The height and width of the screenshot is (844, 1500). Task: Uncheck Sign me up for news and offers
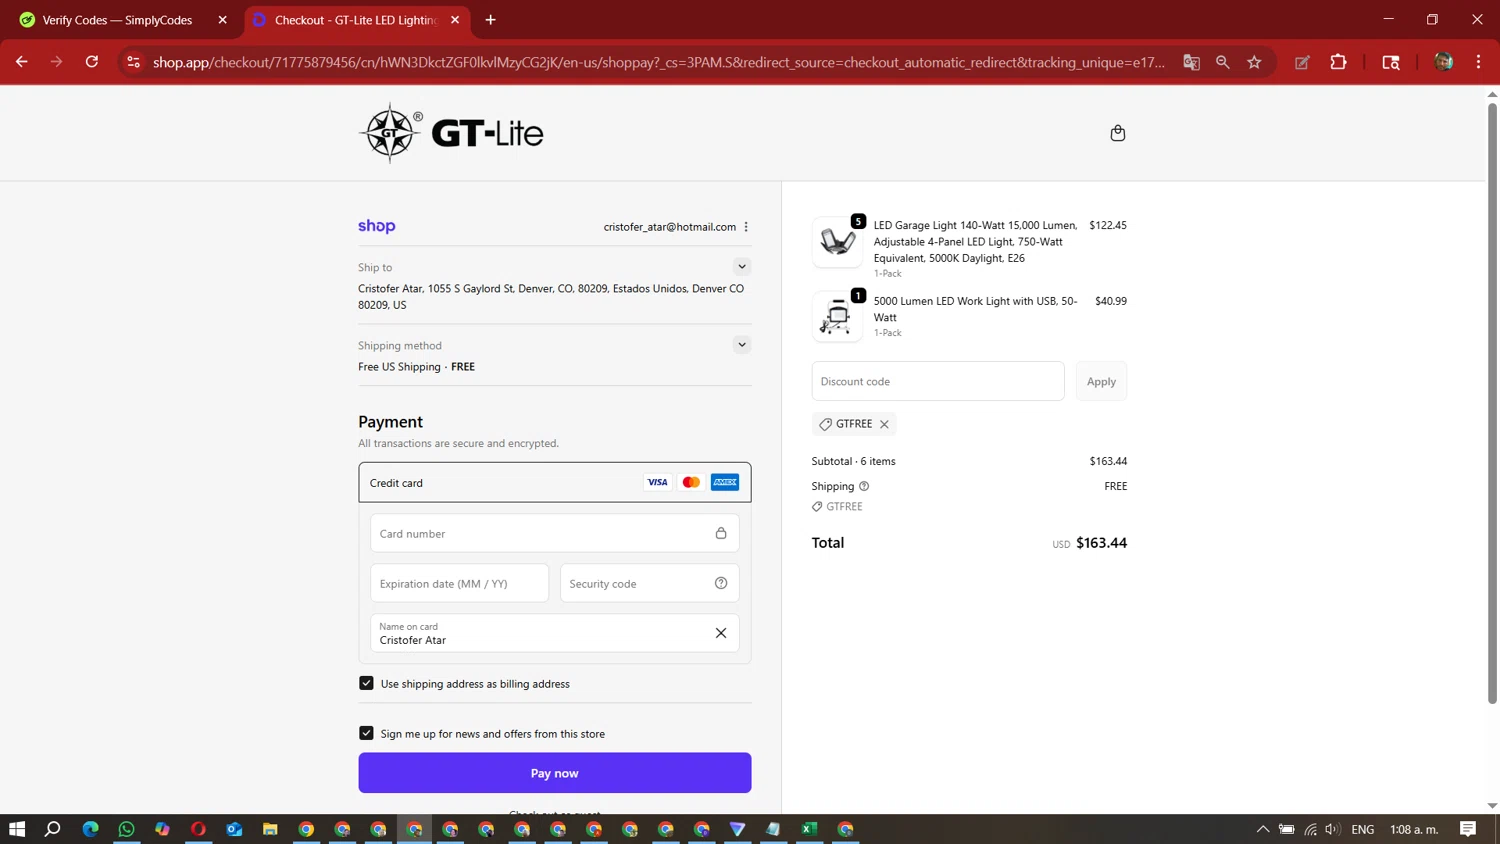[x=366, y=733]
